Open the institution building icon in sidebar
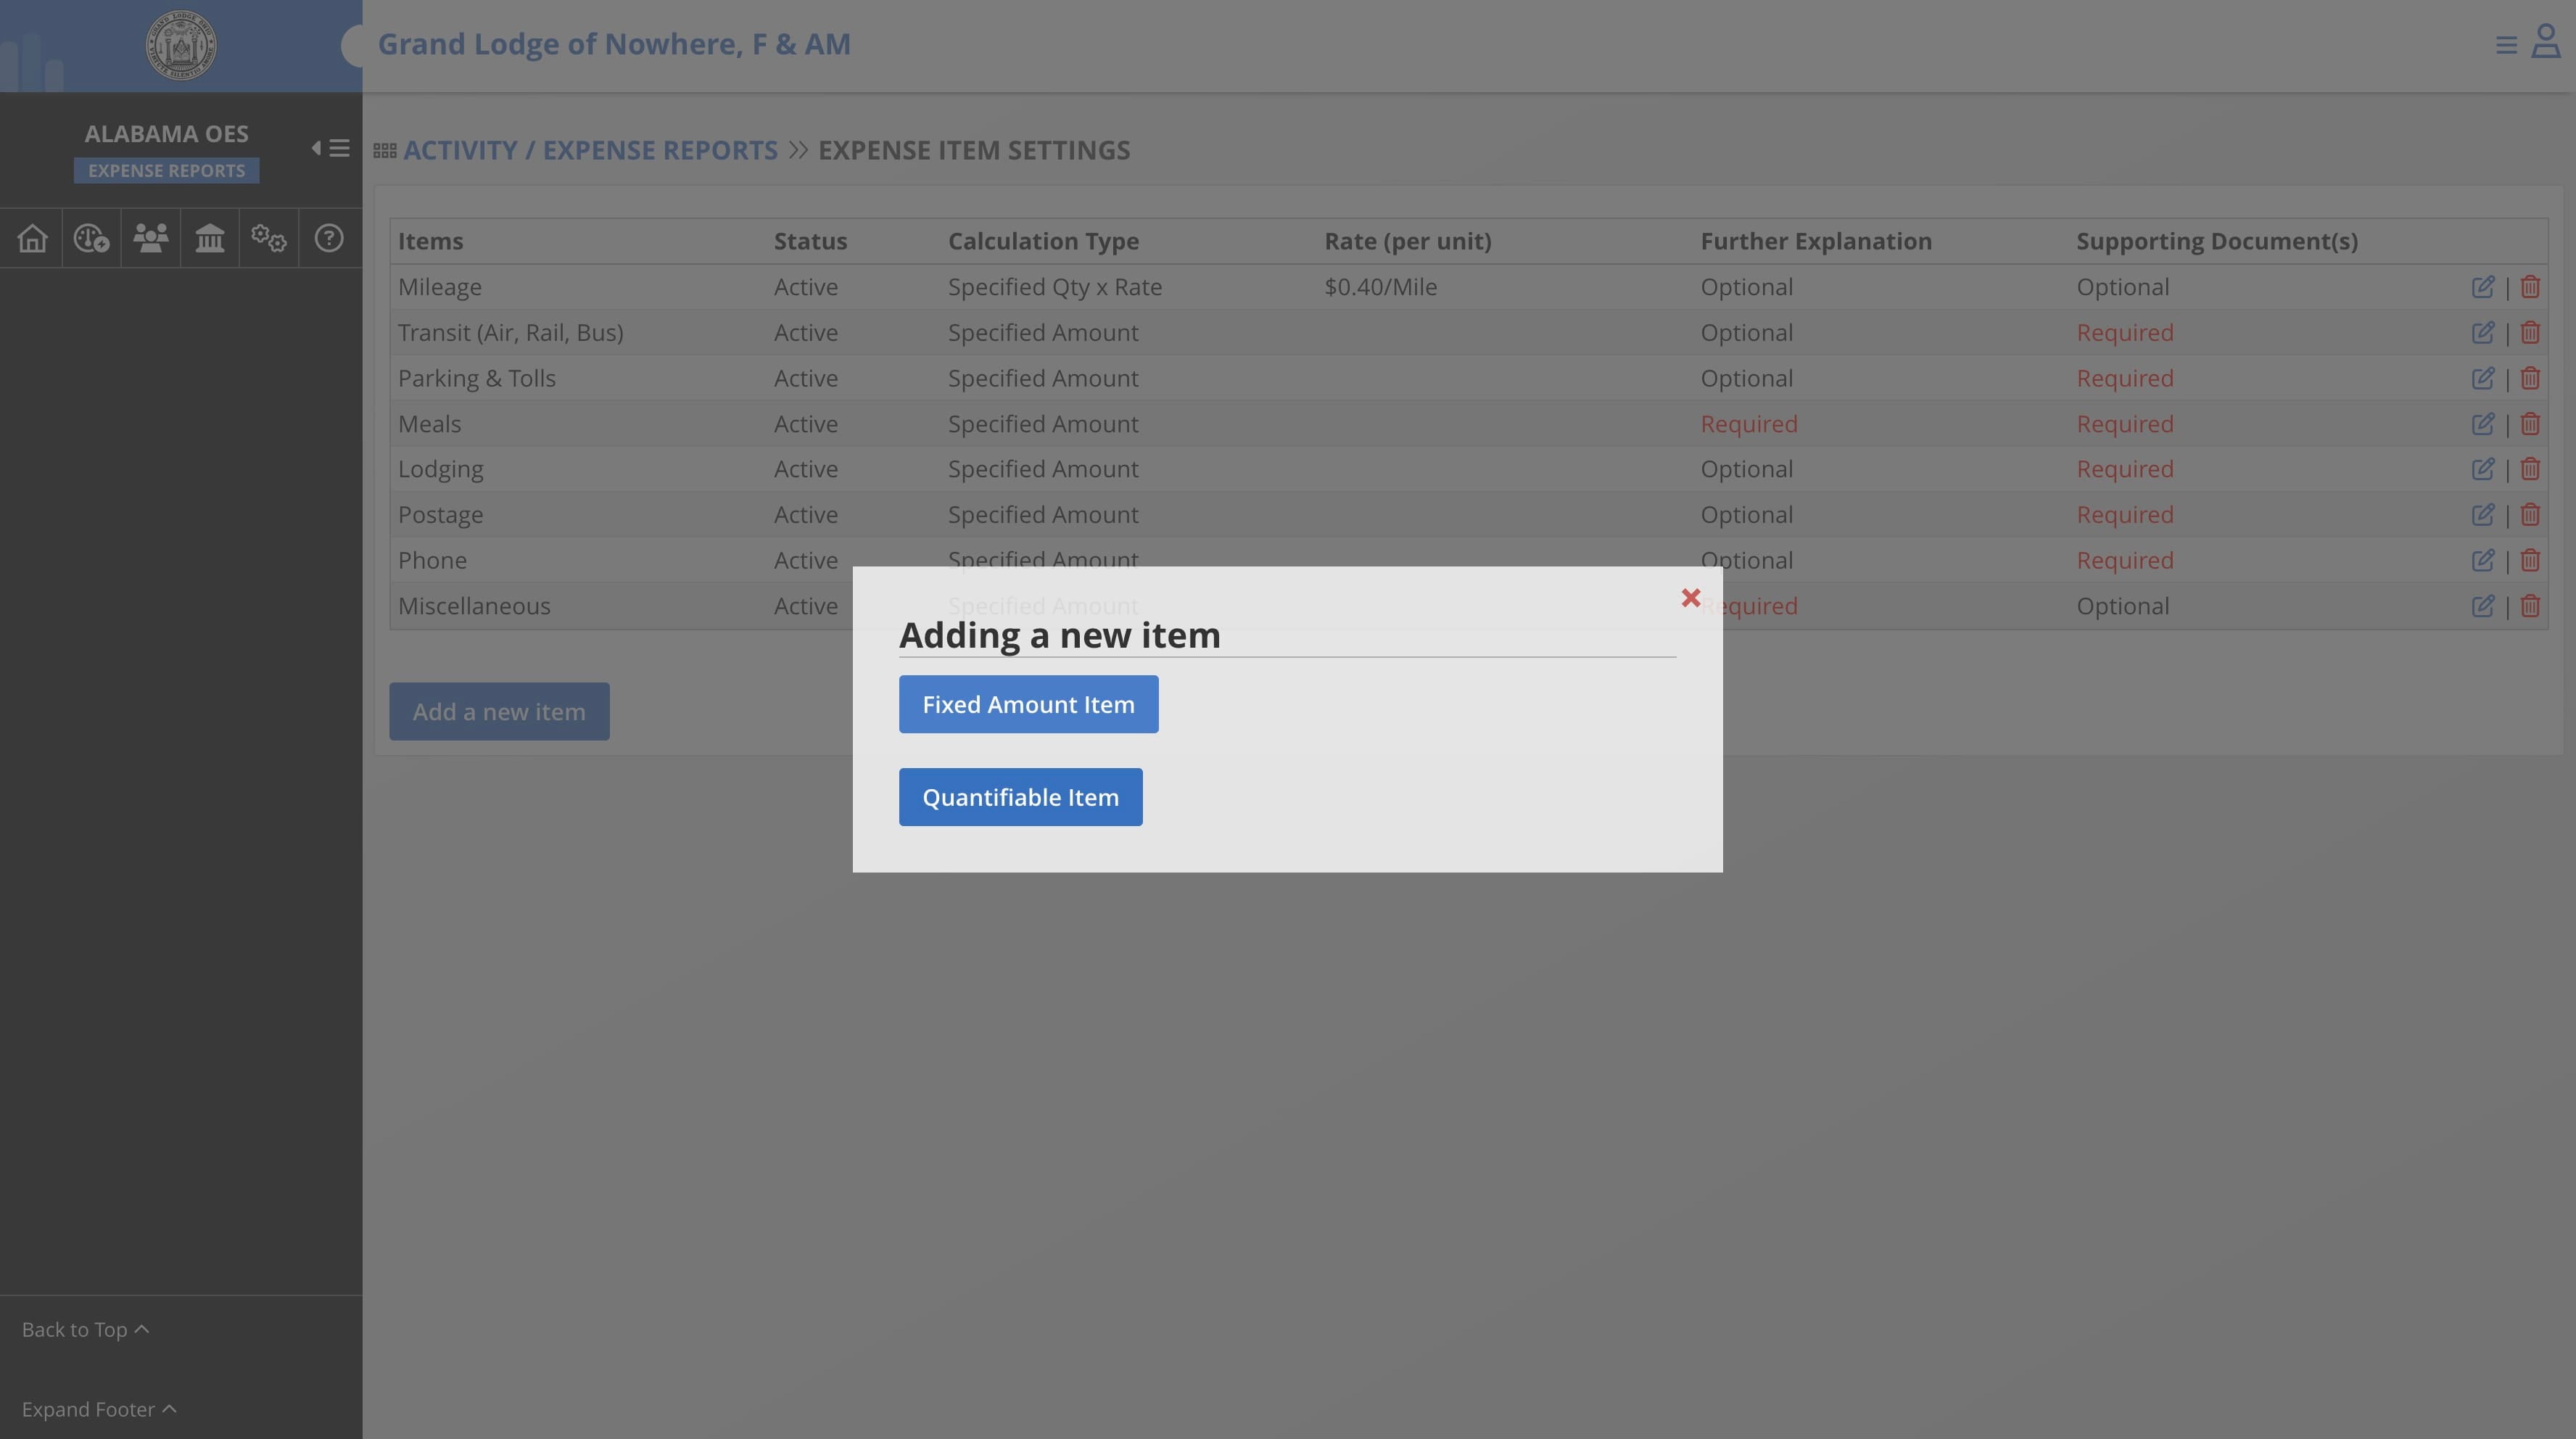 coord(210,238)
